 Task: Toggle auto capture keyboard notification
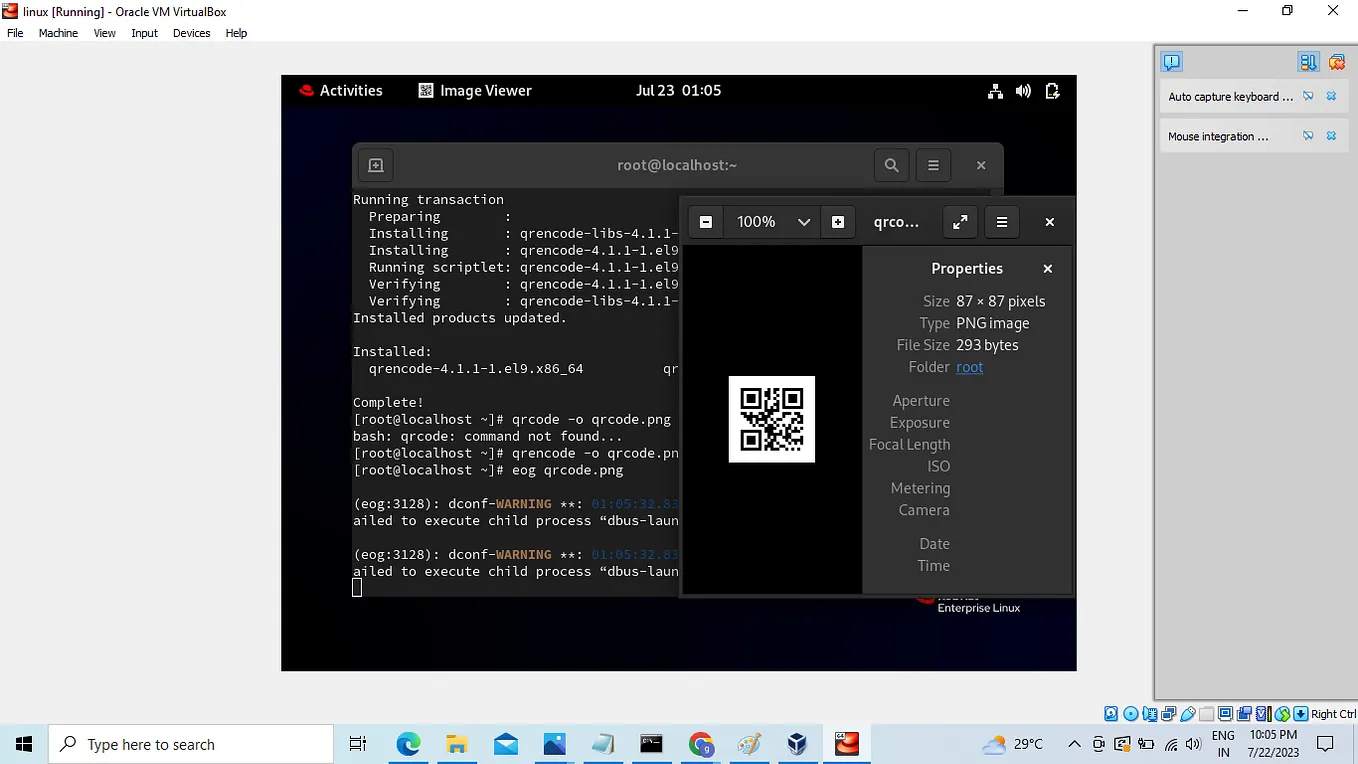pyautogui.click(x=1309, y=96)
